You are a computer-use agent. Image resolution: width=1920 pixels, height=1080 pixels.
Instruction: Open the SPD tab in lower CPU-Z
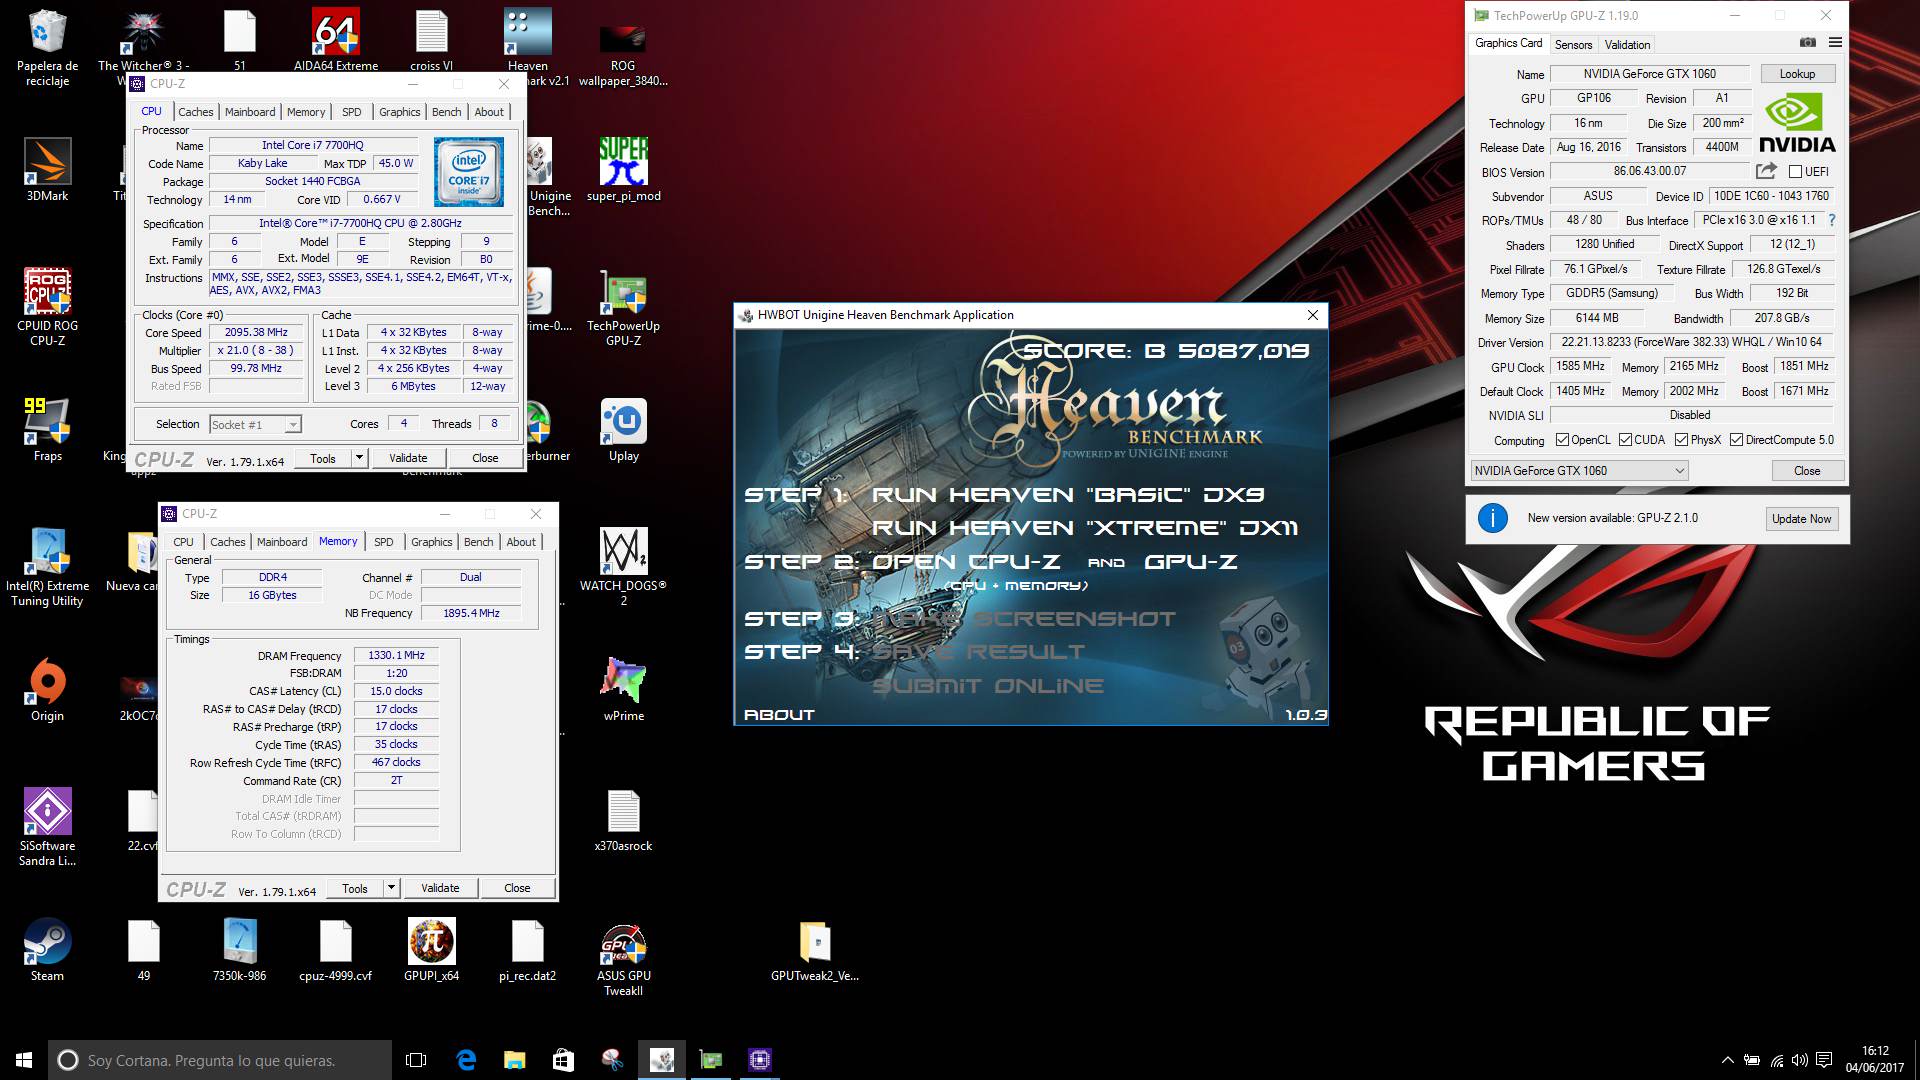click(384, 542)
